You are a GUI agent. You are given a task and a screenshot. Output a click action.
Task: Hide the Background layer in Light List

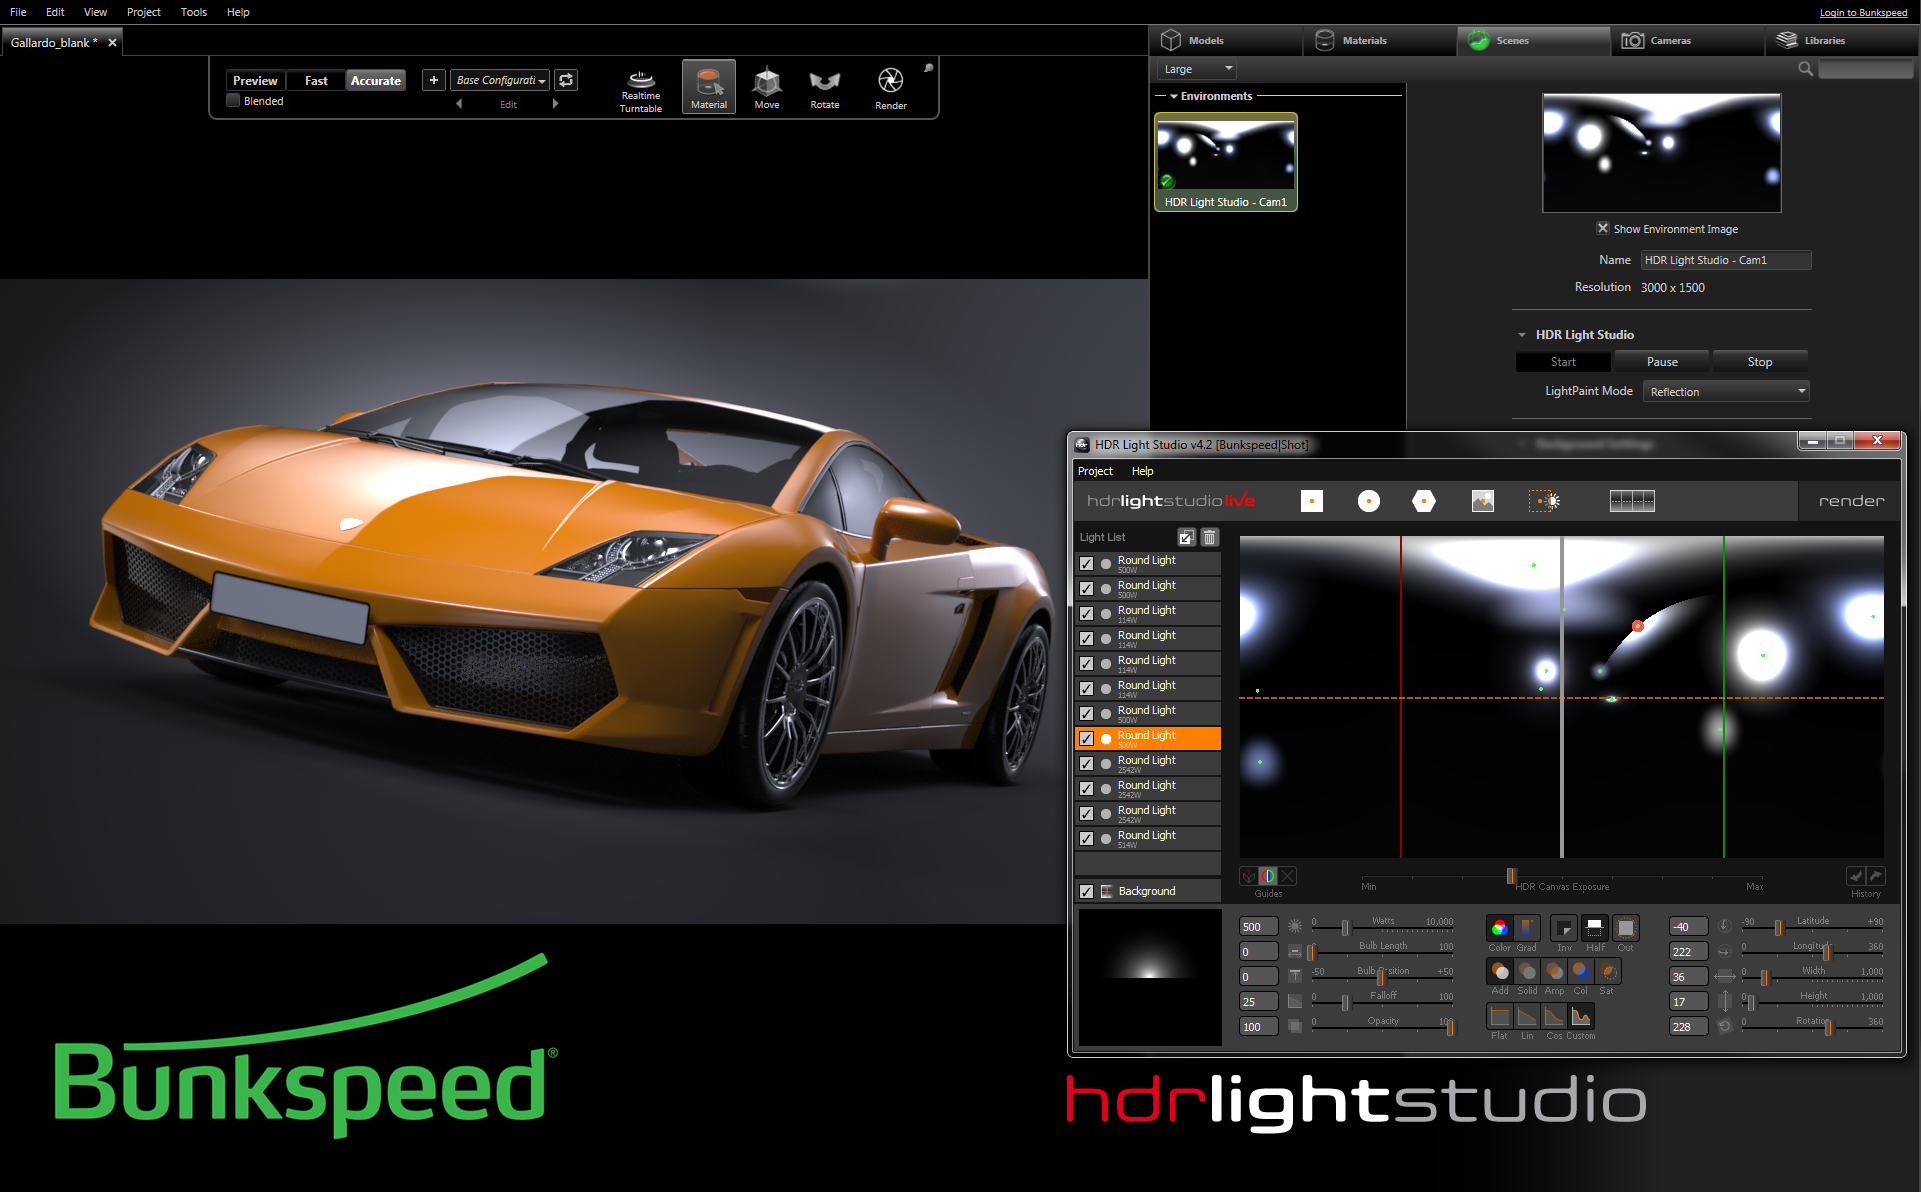1087,891
